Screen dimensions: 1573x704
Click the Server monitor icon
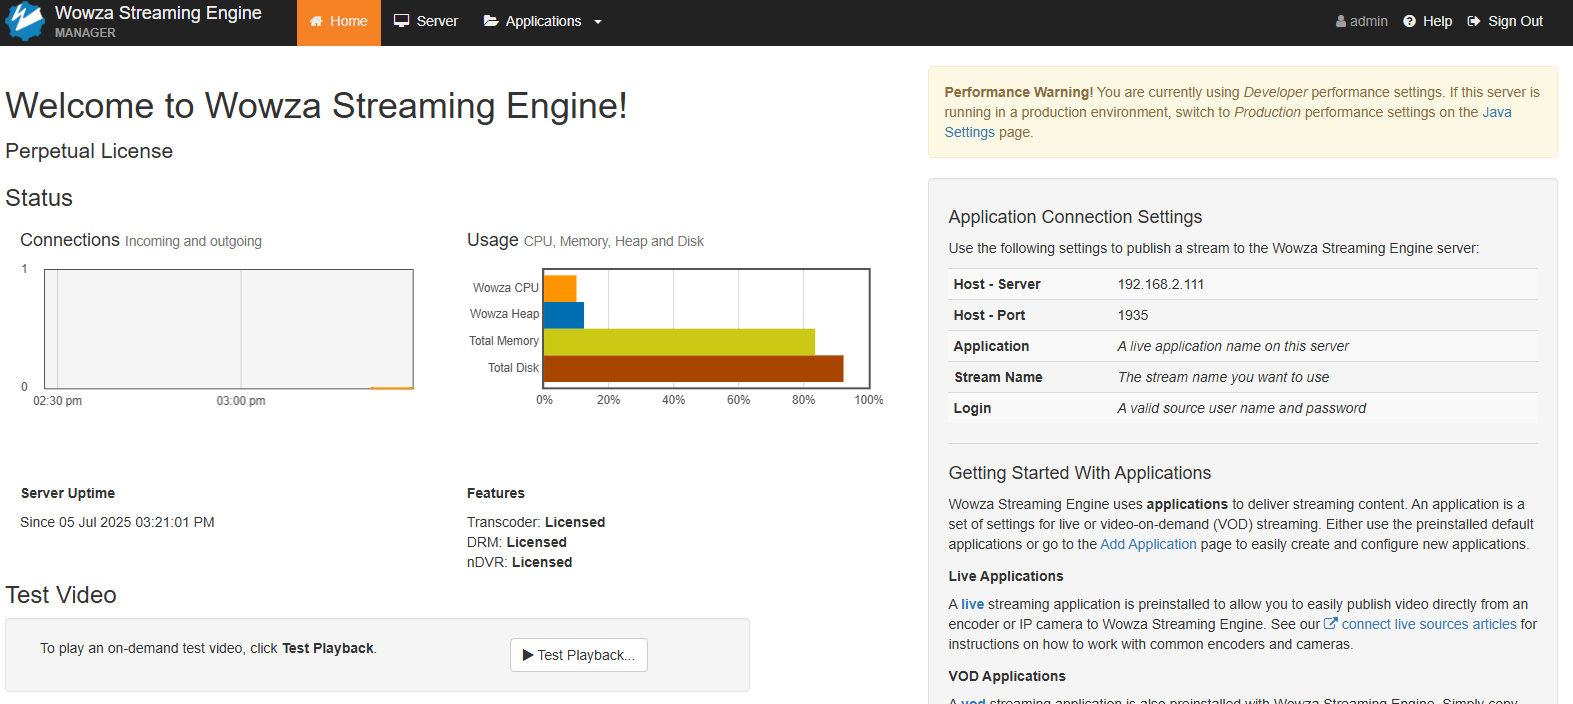click(402, 21)
